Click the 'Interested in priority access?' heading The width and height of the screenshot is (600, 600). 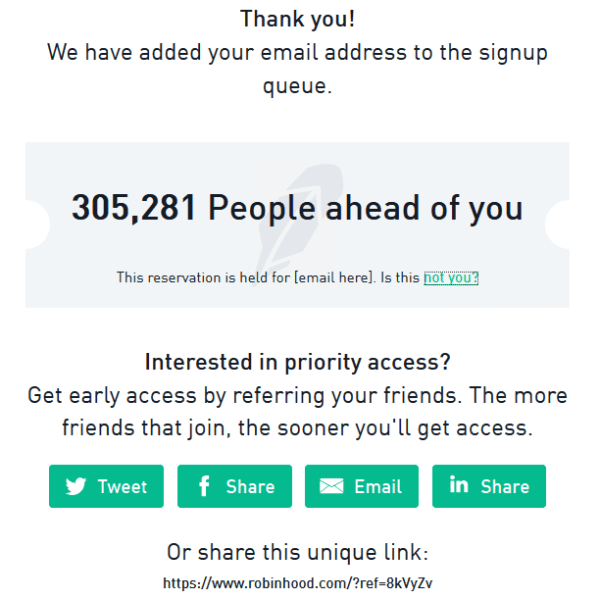pyautogui.click(x=297, y=362)
